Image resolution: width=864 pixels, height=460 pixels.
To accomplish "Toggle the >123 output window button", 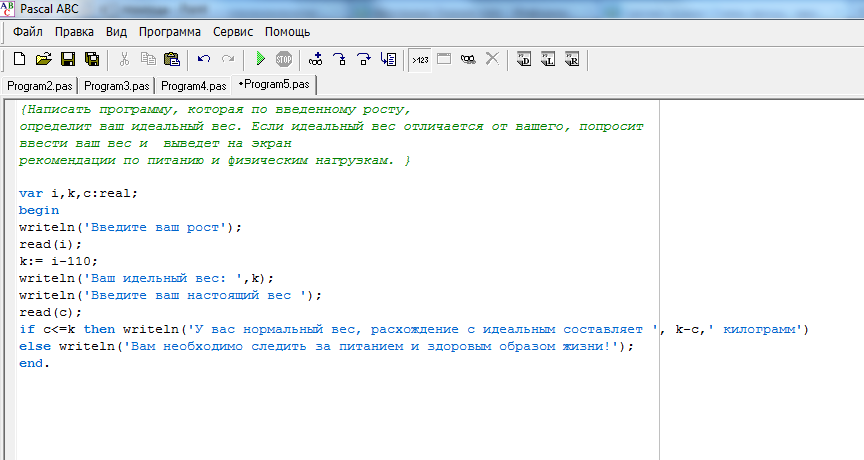I will [420, 59].
